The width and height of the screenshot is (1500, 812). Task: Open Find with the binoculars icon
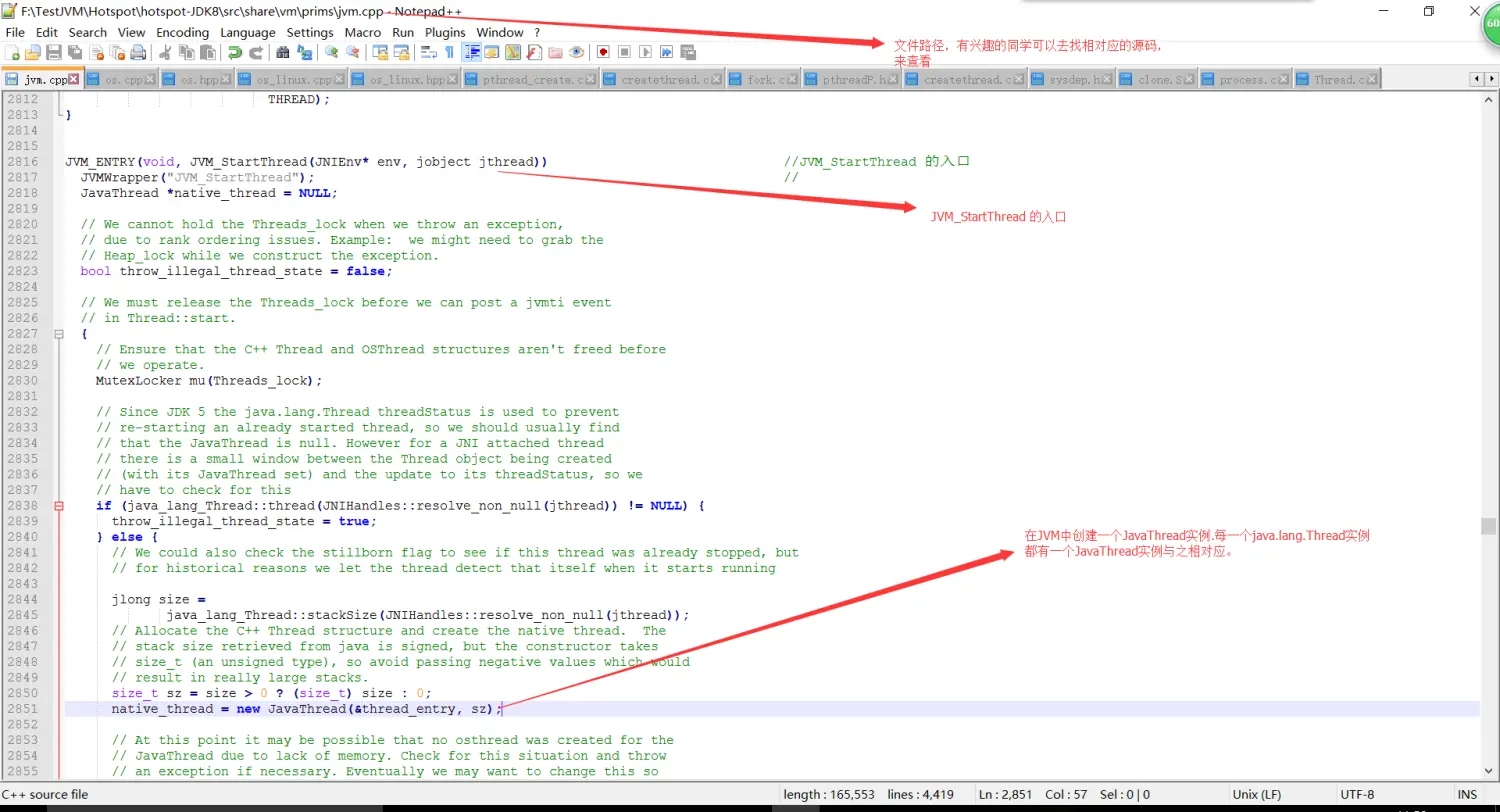coord(282,52)
